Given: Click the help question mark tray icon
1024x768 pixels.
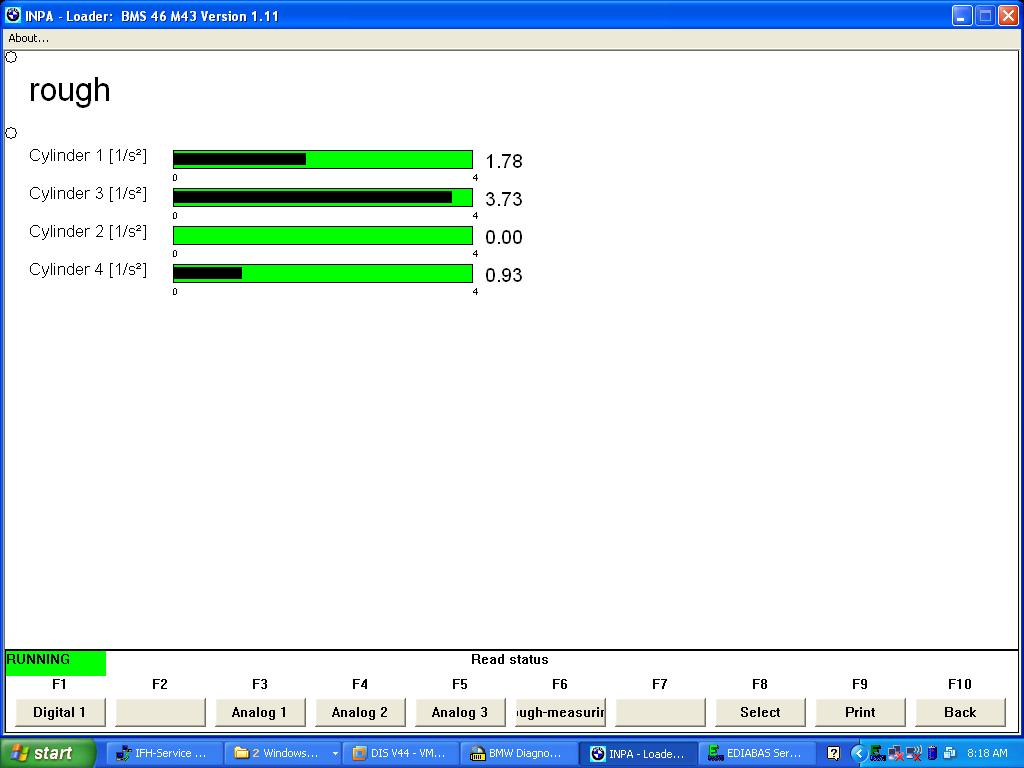Looking at the screenshot, I should point(833,753).
